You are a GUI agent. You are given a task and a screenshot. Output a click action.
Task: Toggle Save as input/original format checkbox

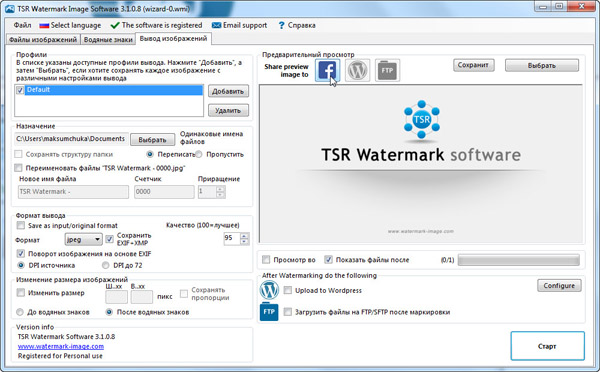tap(21, 225)
